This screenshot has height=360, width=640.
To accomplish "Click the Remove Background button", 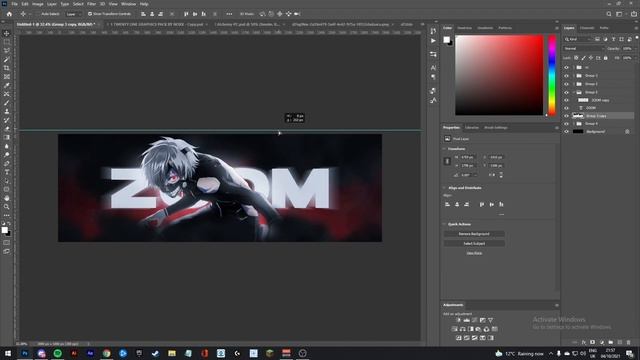I will coord(474,234).
